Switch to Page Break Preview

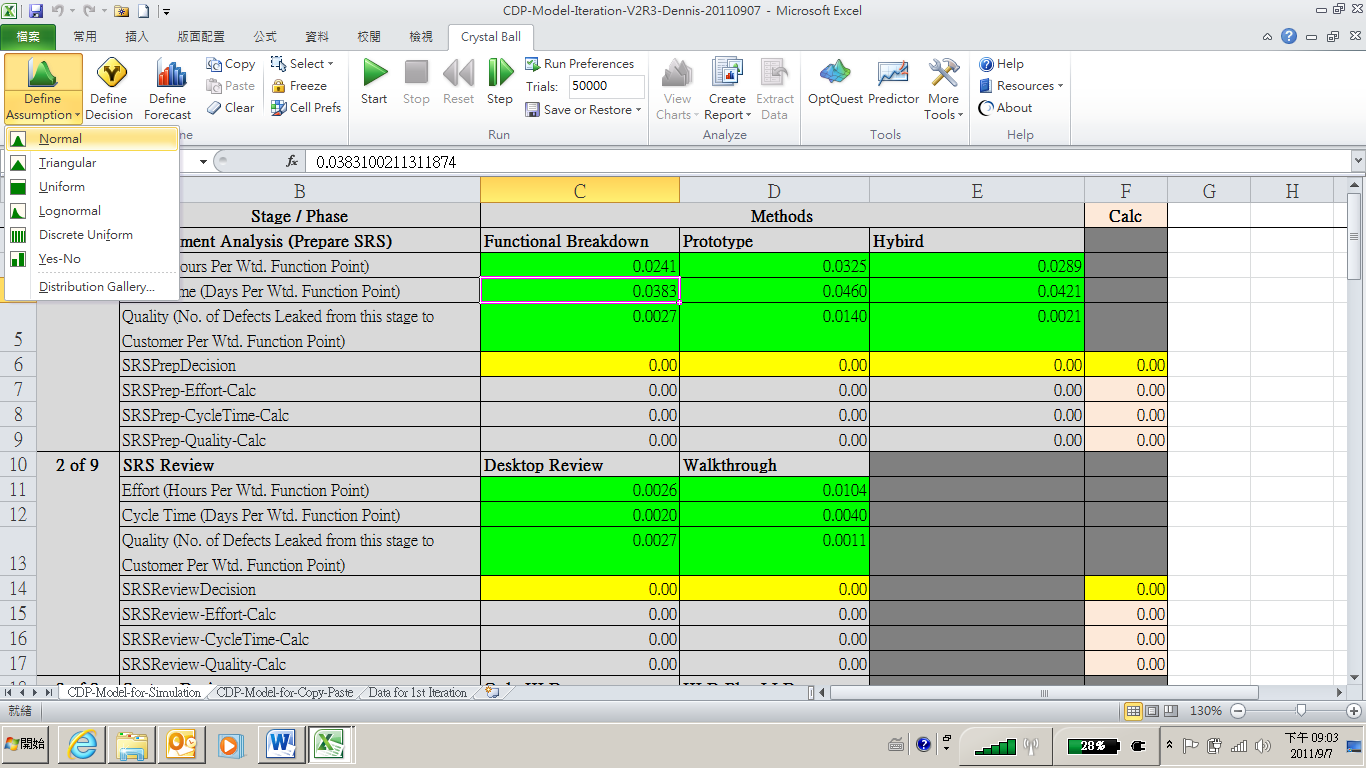pyautogui.click(x=1169, y=711)
